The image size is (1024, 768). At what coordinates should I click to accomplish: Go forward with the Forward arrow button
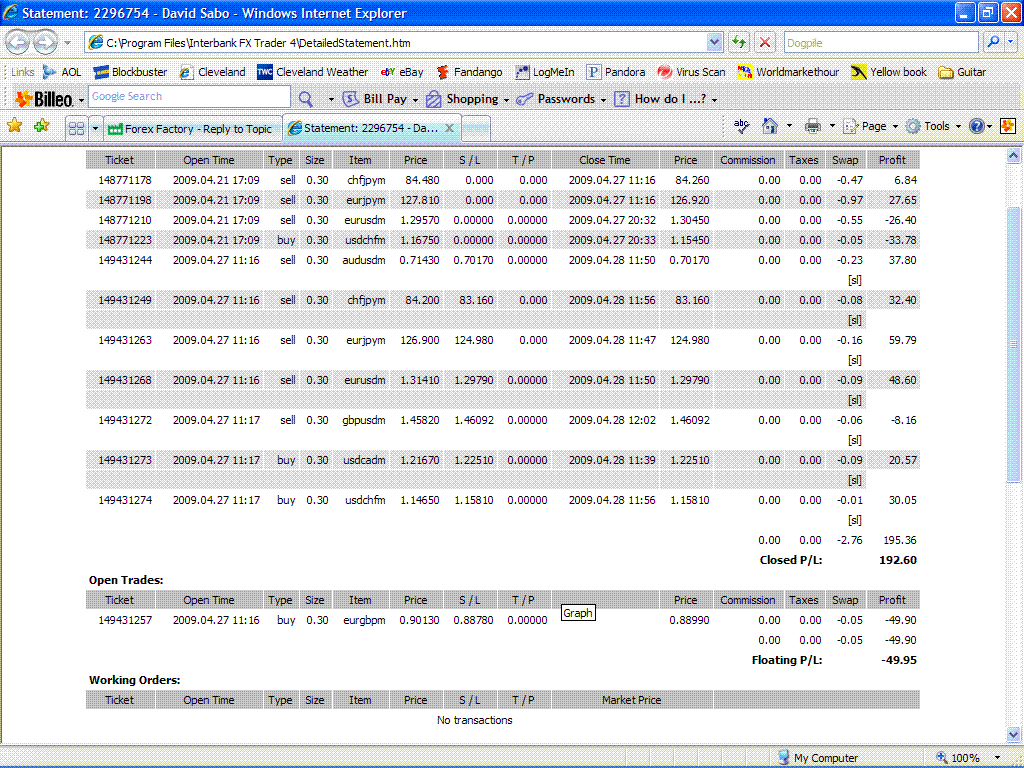[45, 42]
